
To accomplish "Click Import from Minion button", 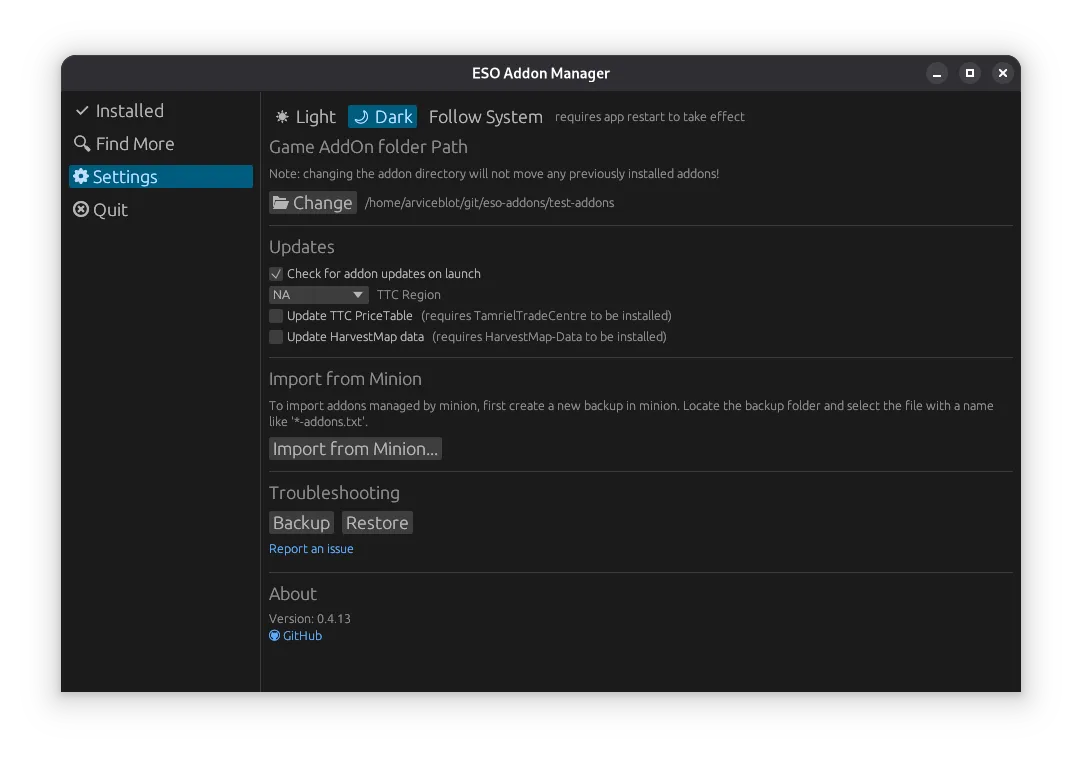I will tap(355, 449).
